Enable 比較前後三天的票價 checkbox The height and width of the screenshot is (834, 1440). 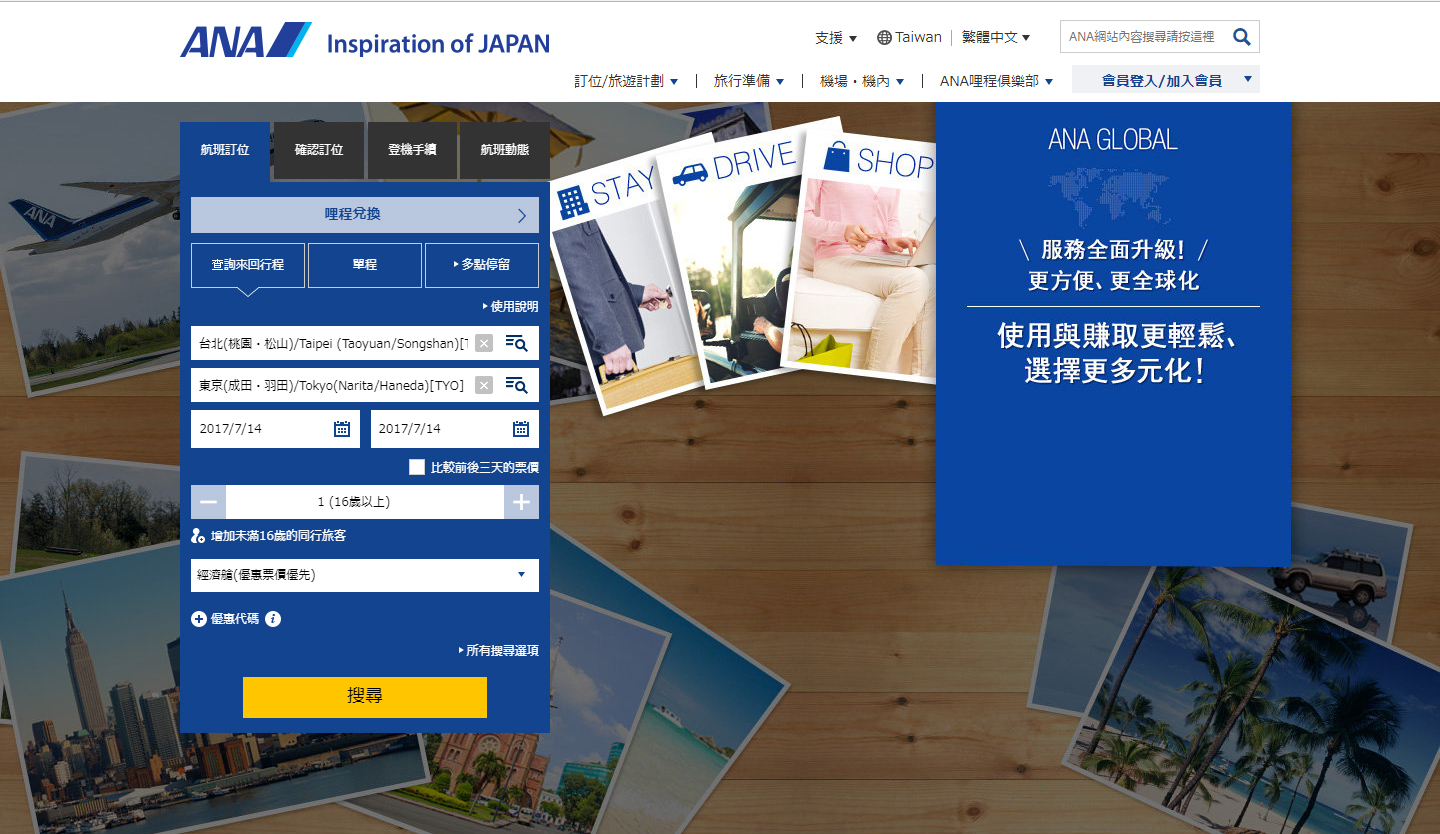click(417, 466)
